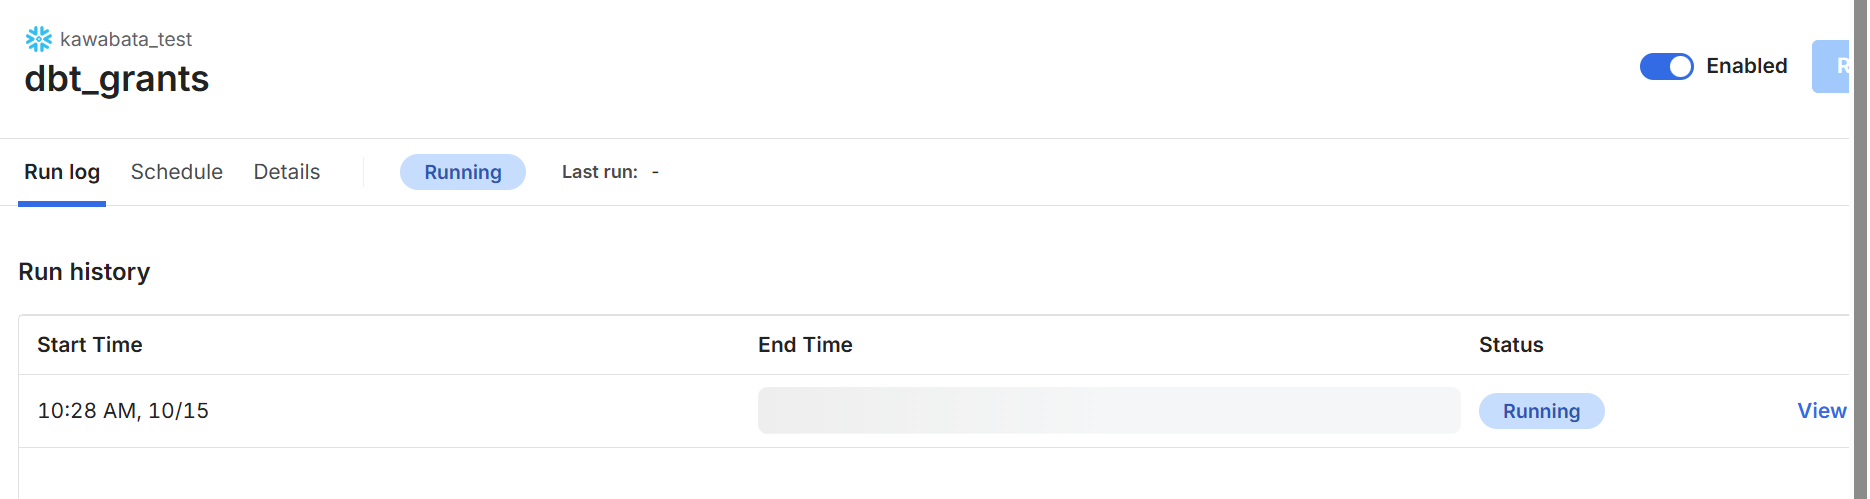Open the View link for the run
This screenshot has height=499, width=1870.
(1821, 411)
